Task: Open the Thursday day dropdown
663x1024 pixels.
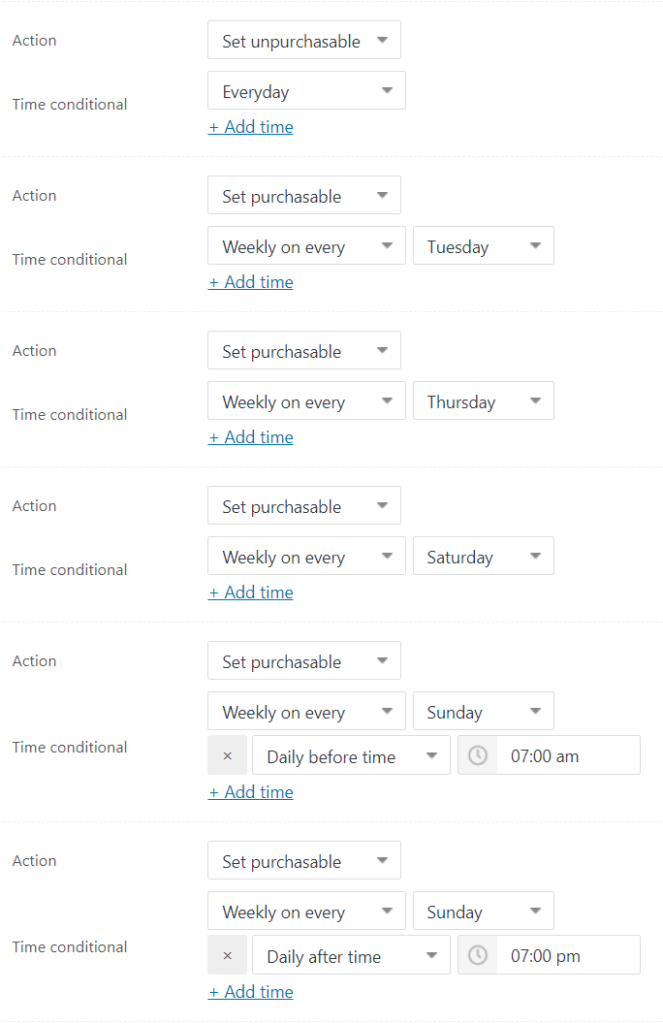Action: (483, 400)
